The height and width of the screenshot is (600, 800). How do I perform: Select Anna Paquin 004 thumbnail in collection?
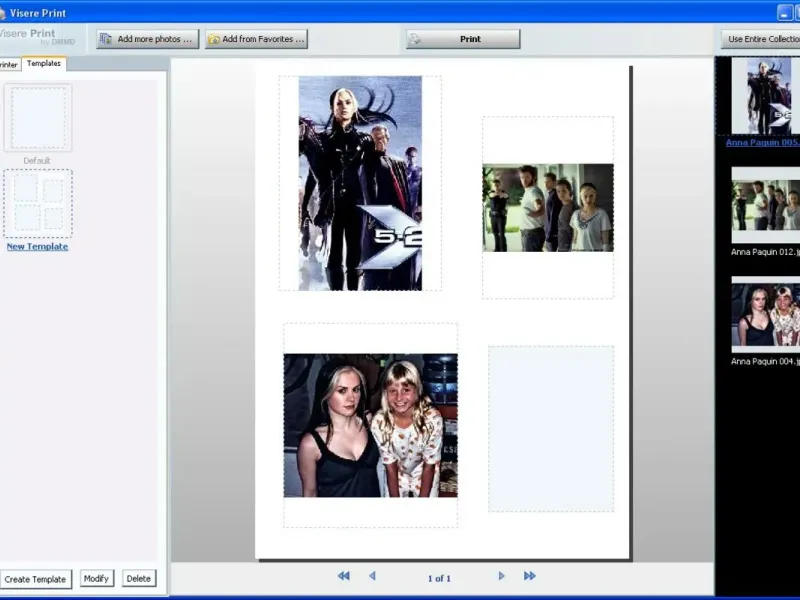click(766, 315)
